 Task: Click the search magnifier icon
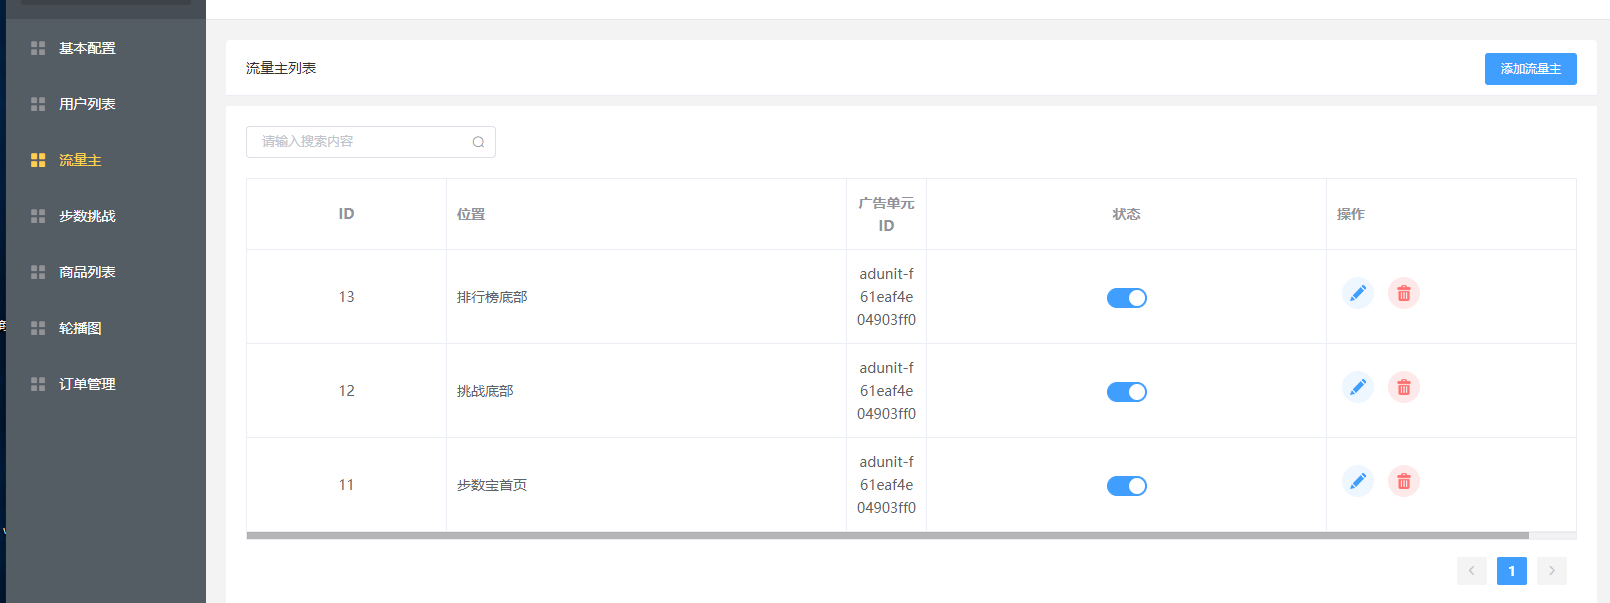[478, 142]
